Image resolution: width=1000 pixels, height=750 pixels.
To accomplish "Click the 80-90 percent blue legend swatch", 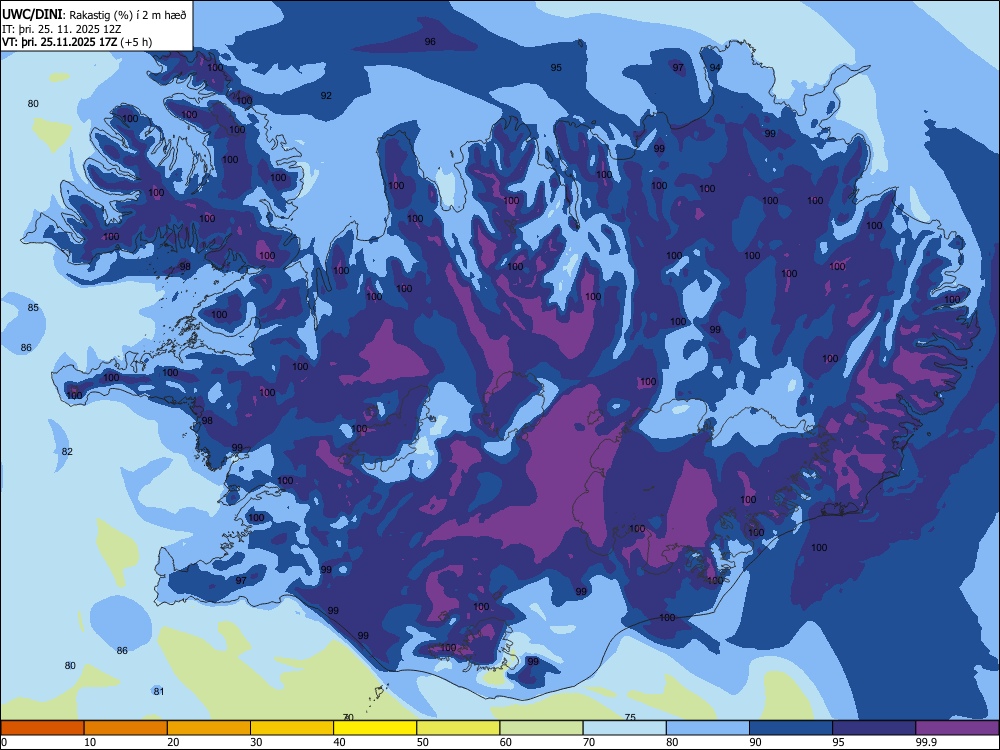I will point(708,728).
